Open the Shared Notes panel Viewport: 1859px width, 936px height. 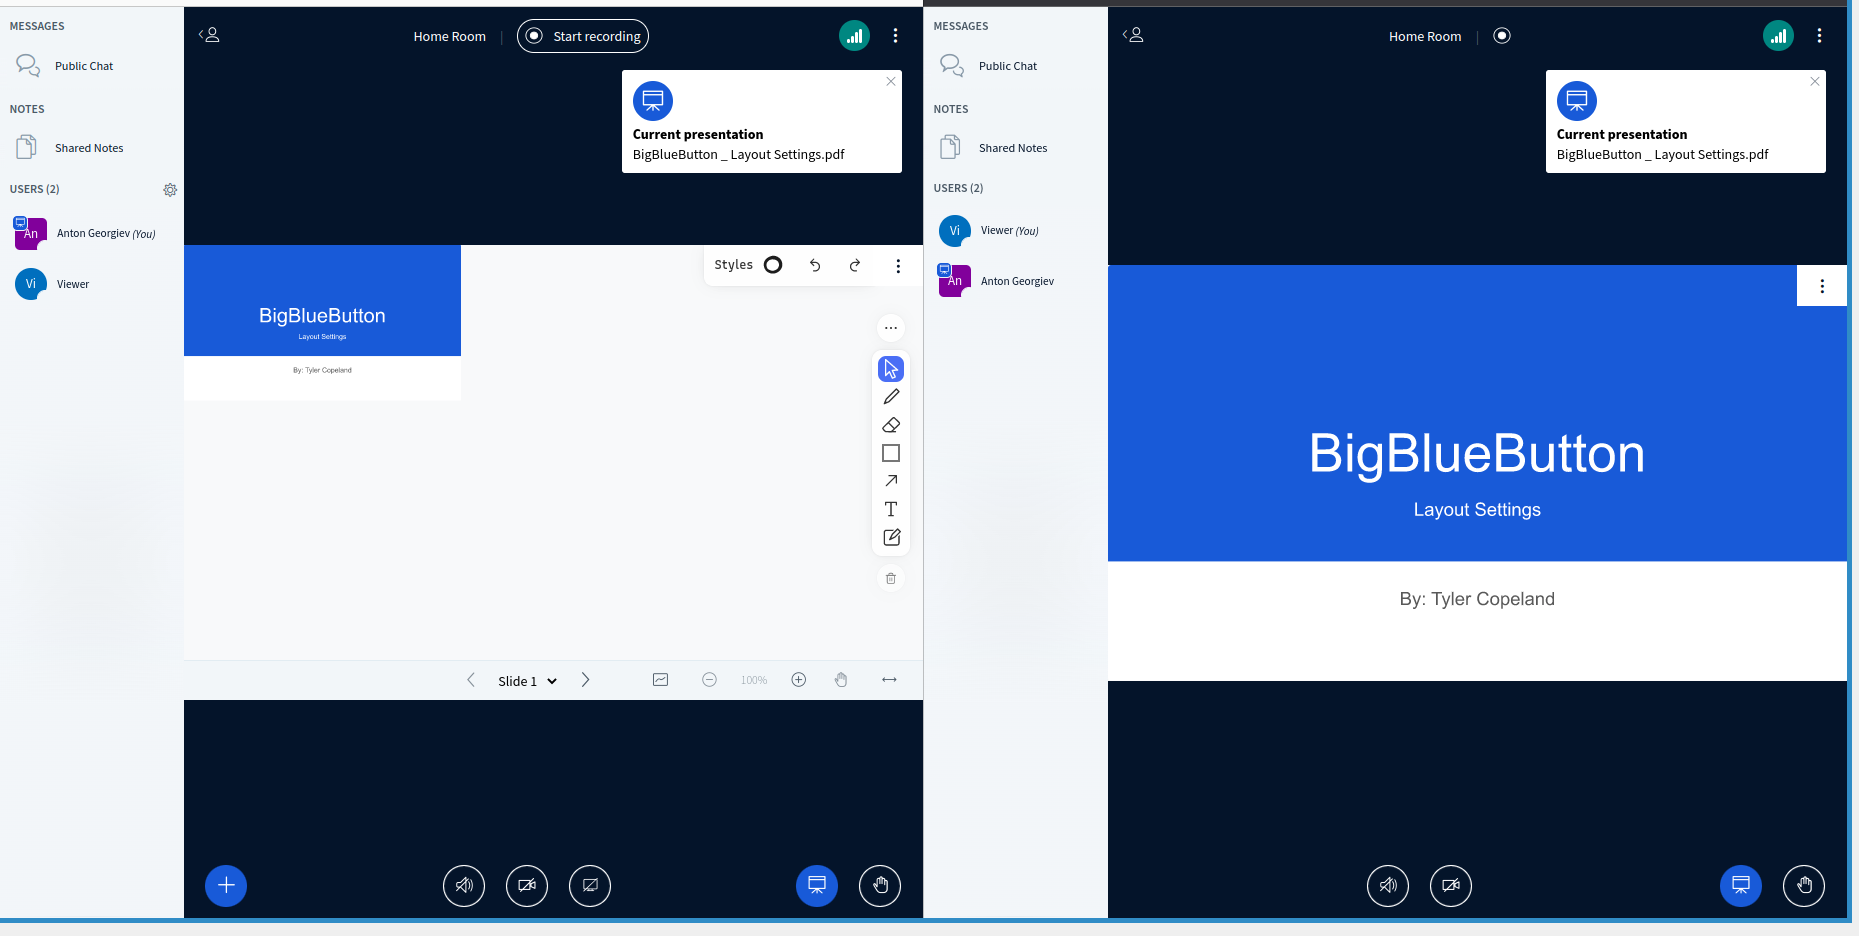click(x=89, y=147)
